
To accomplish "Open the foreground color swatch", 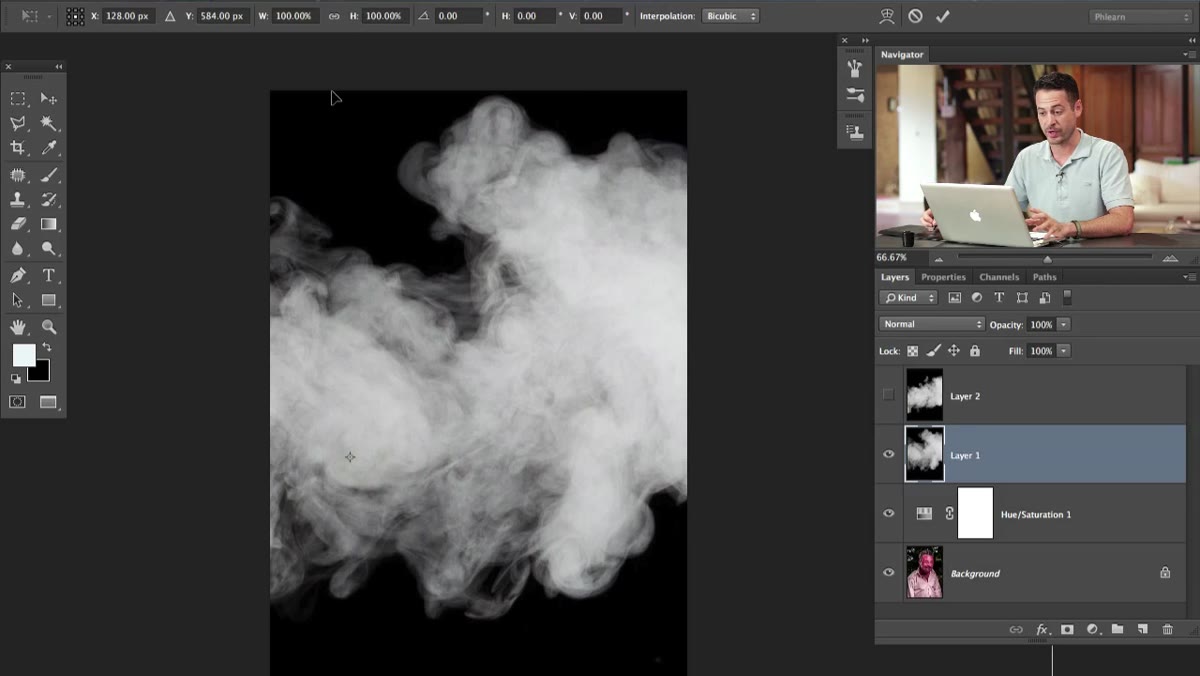I will tap(22, 354).
